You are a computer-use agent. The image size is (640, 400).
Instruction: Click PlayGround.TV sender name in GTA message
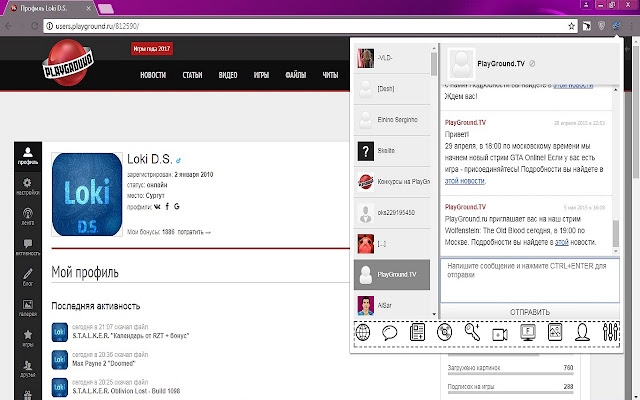465,122
